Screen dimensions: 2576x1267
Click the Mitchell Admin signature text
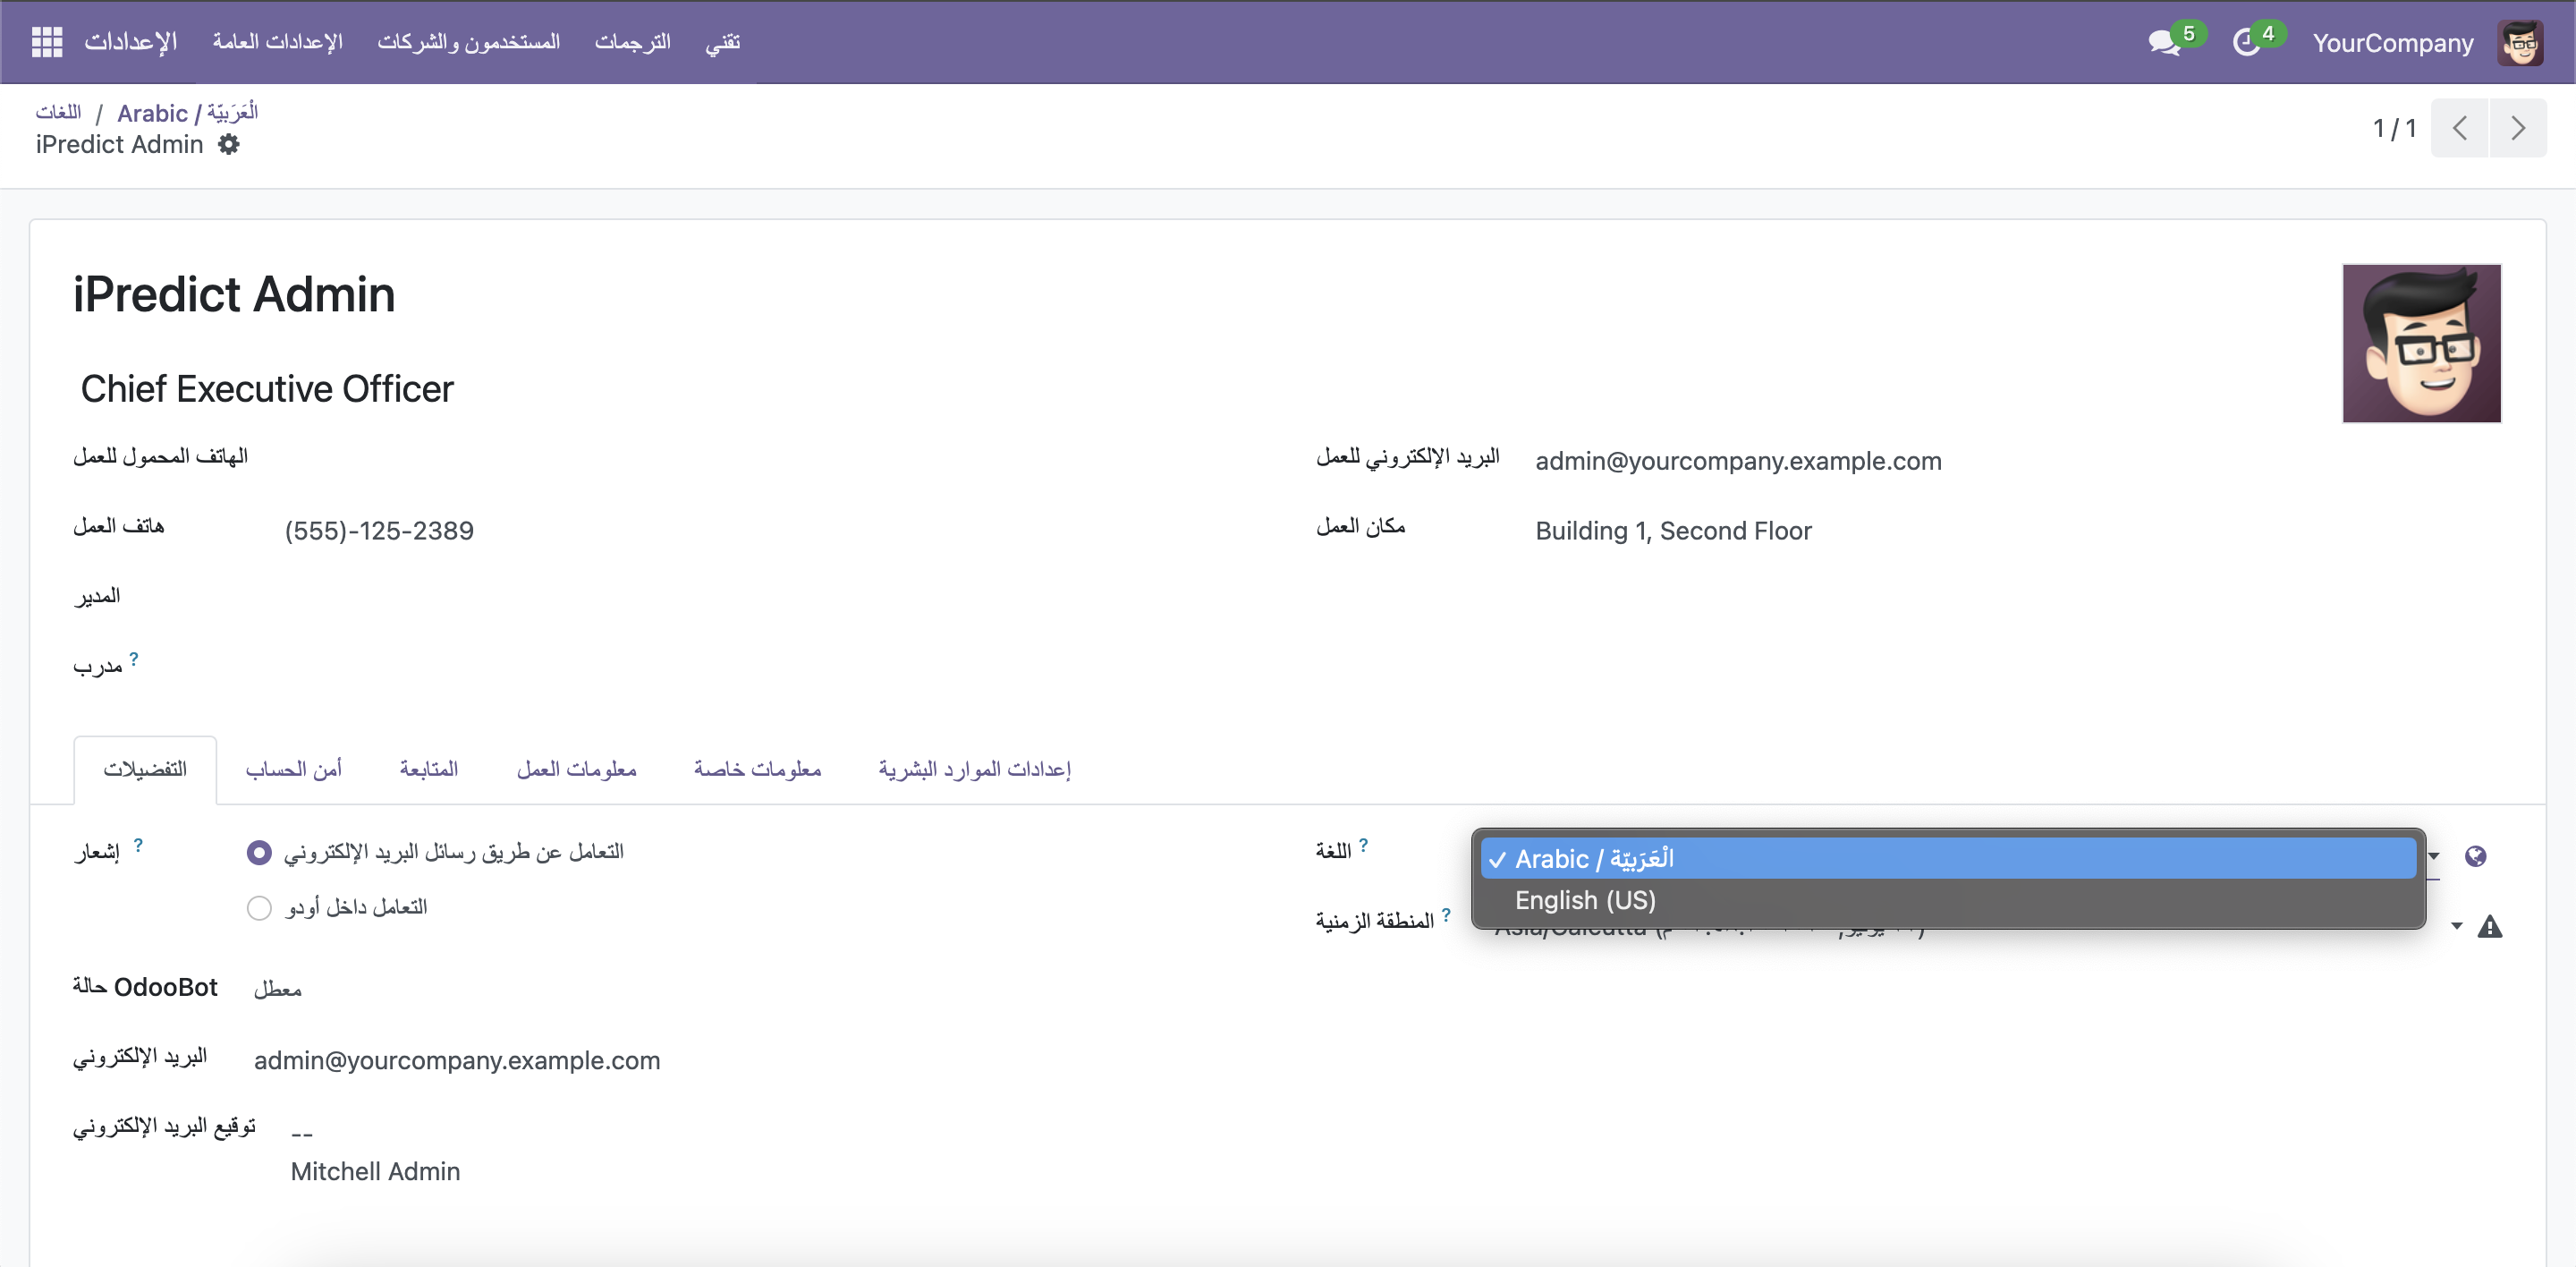(375, 1172)
